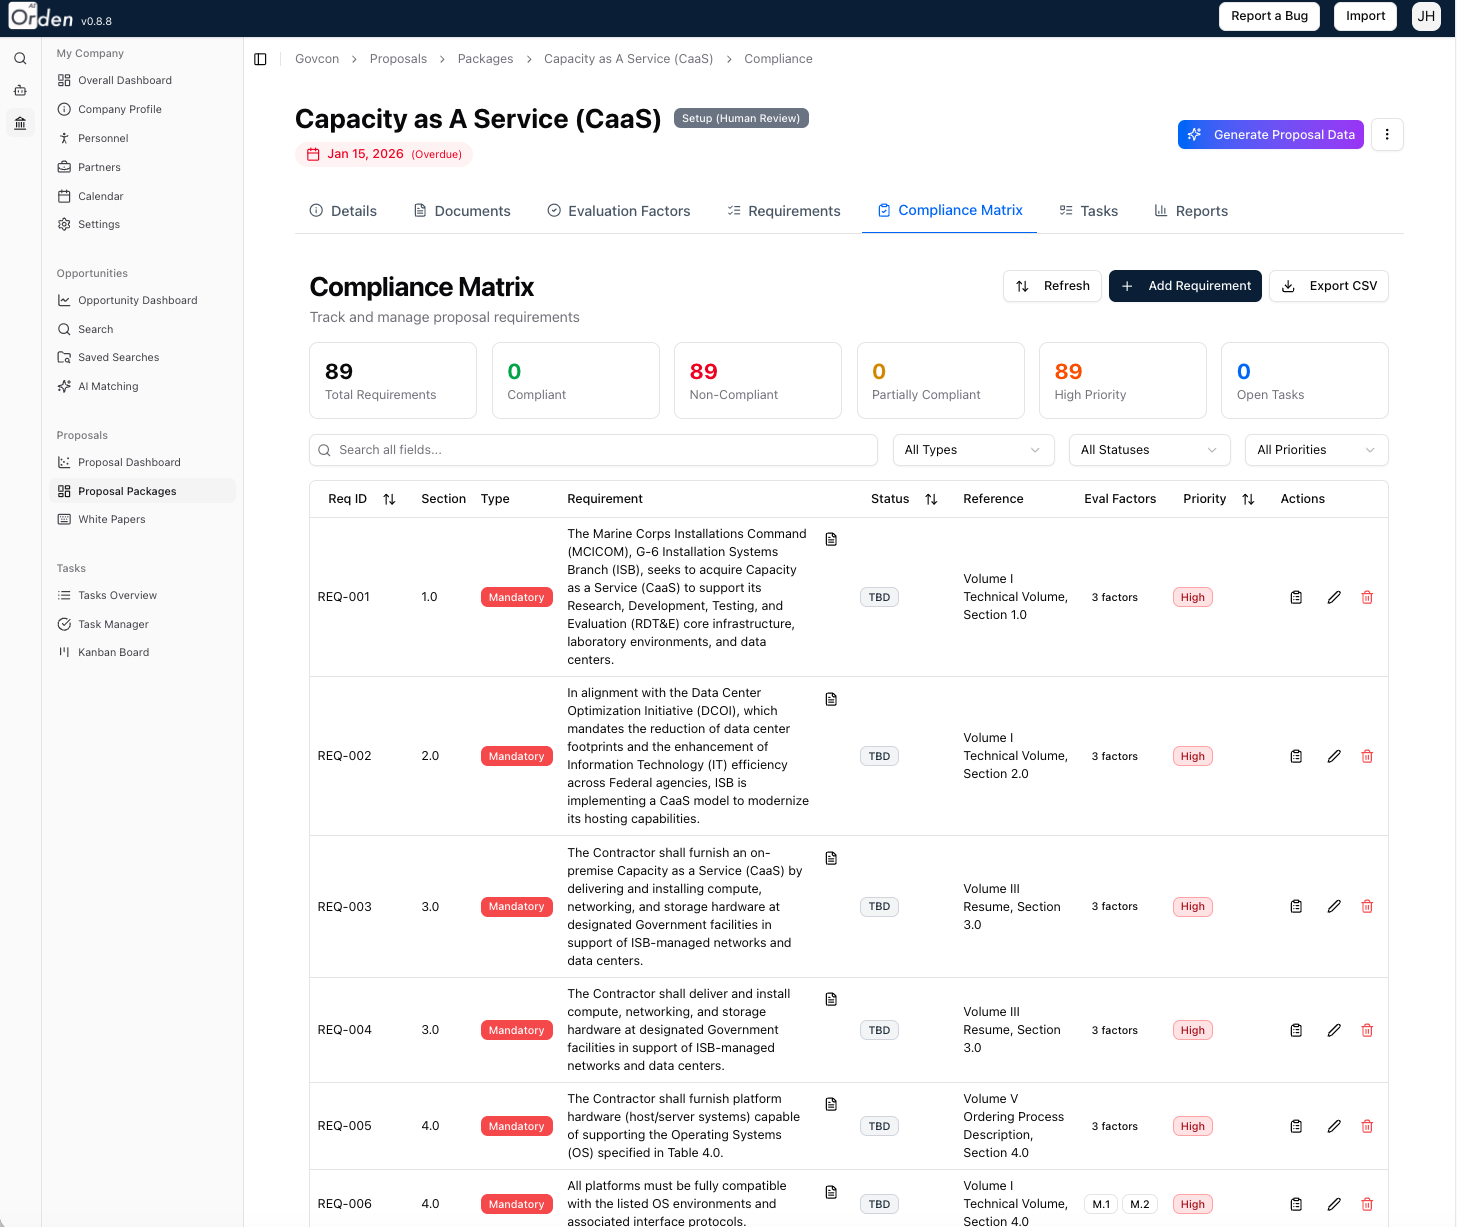Open the All Types filter dropdown
1457x1227 pixels.
click(972, 450)
